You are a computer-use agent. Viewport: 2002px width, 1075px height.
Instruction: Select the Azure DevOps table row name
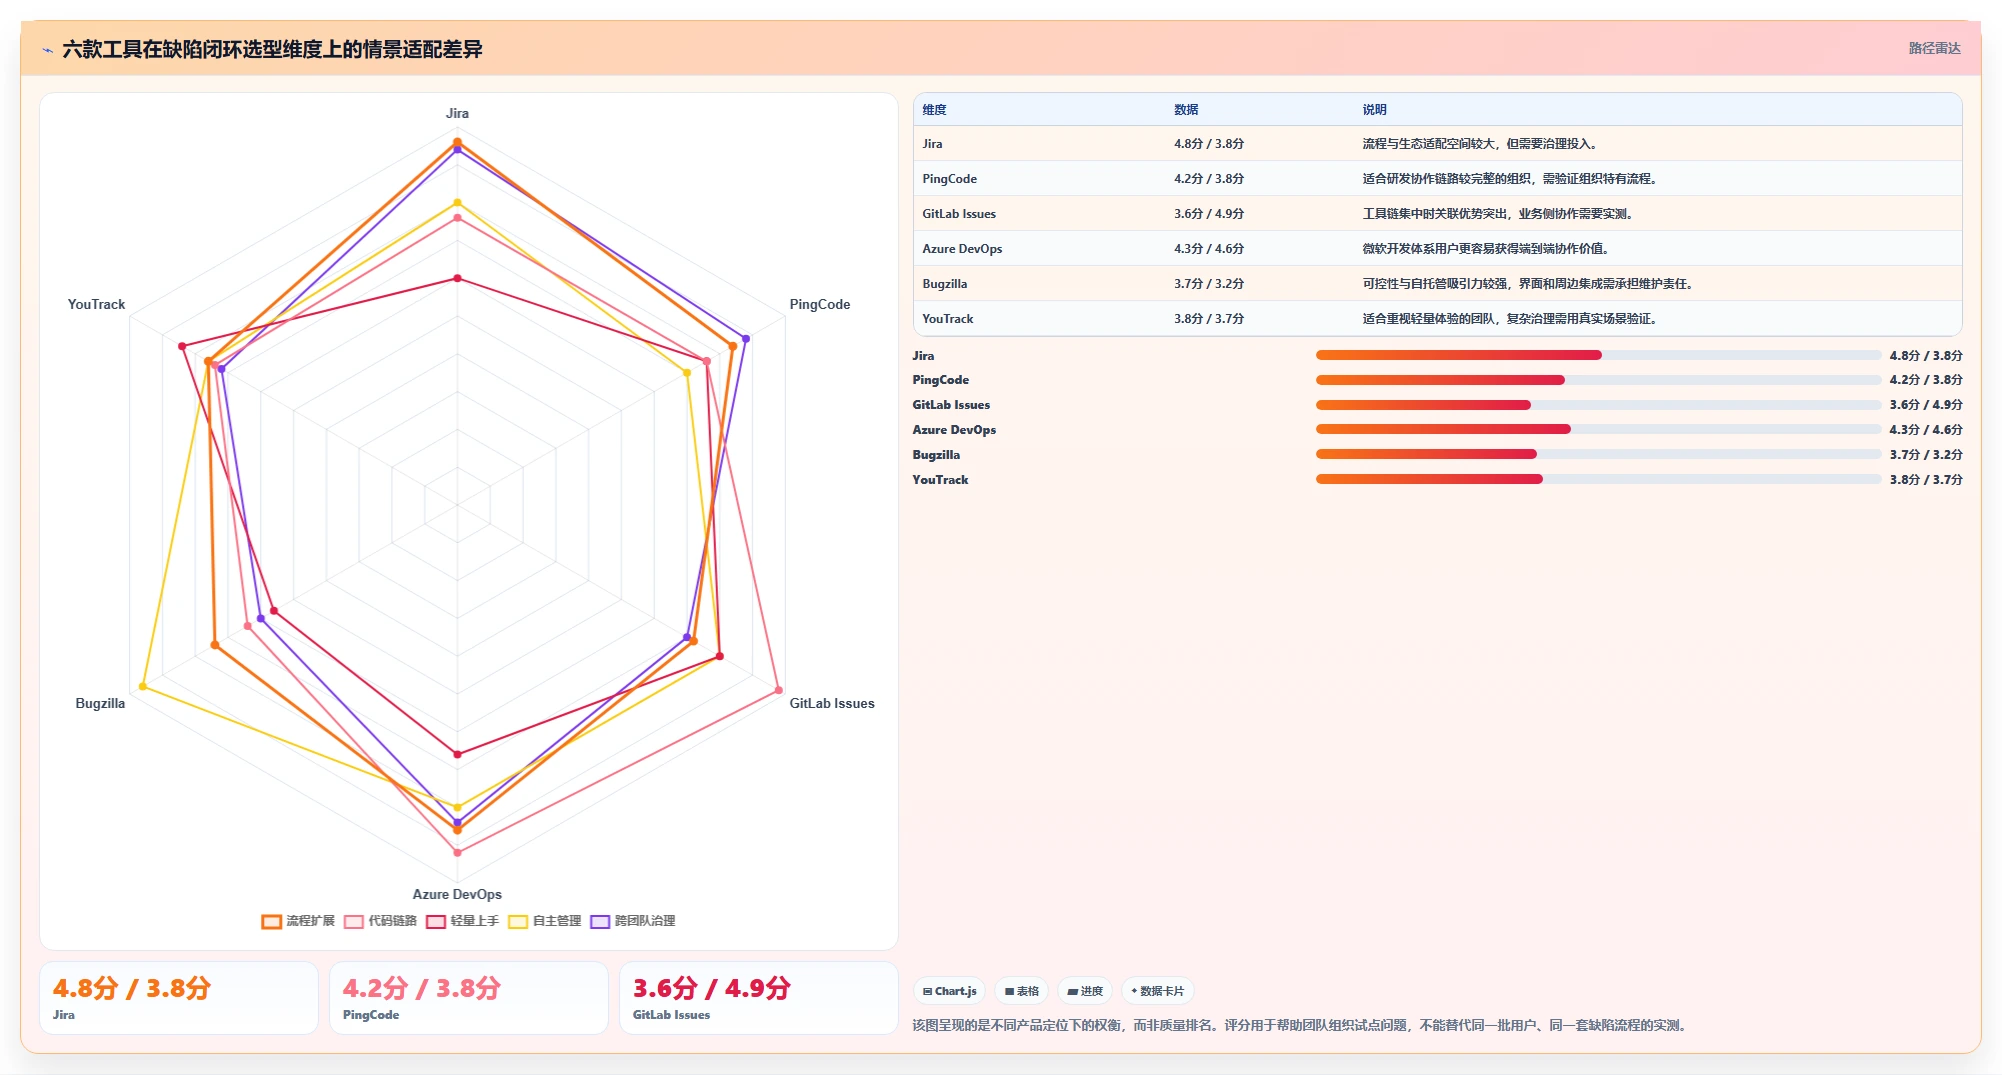[x=962, y=249]
